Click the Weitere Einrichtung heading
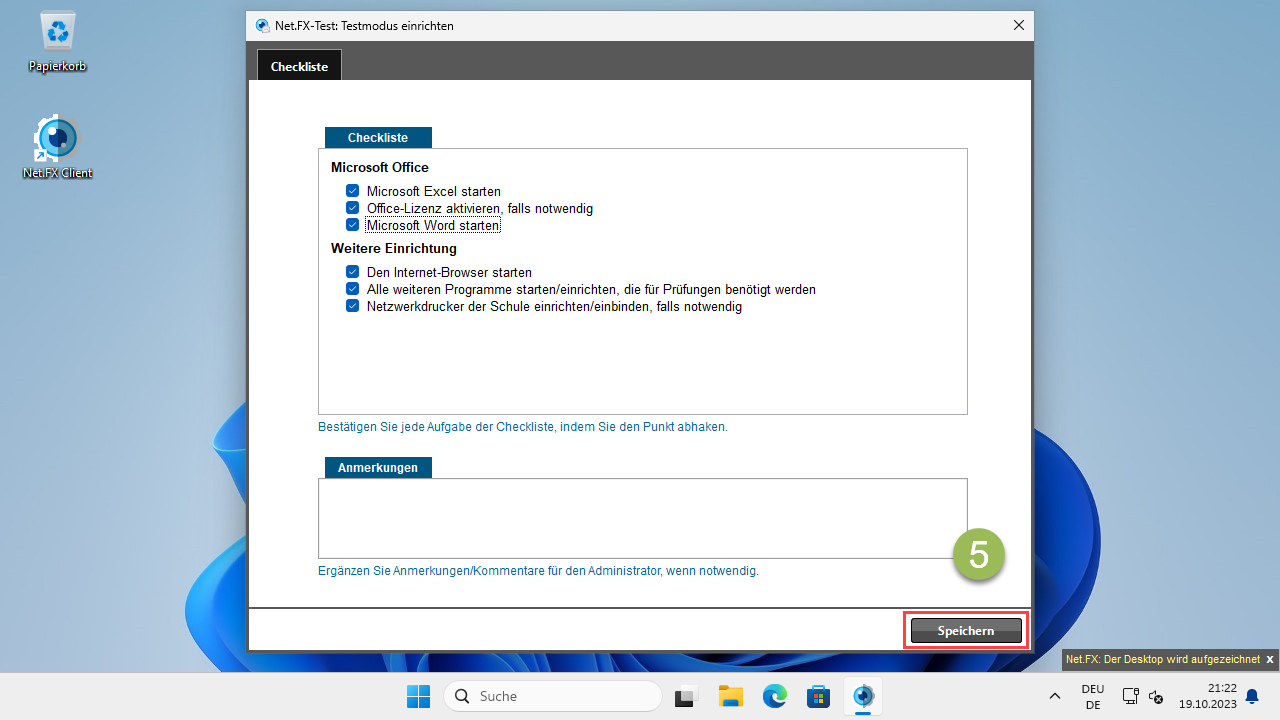This screenshot has width=1280, height=720. (394, 249)
